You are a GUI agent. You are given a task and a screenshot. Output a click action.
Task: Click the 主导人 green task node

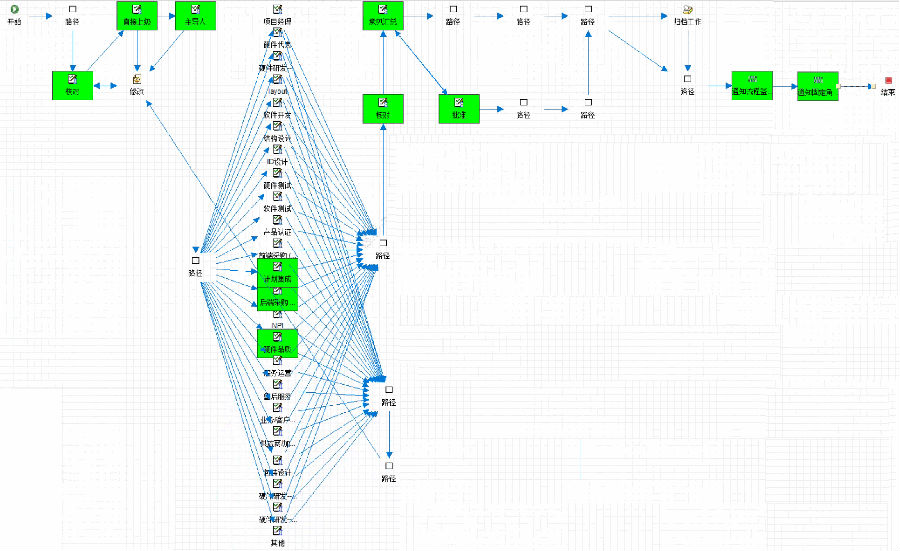(x=195, y=15)
